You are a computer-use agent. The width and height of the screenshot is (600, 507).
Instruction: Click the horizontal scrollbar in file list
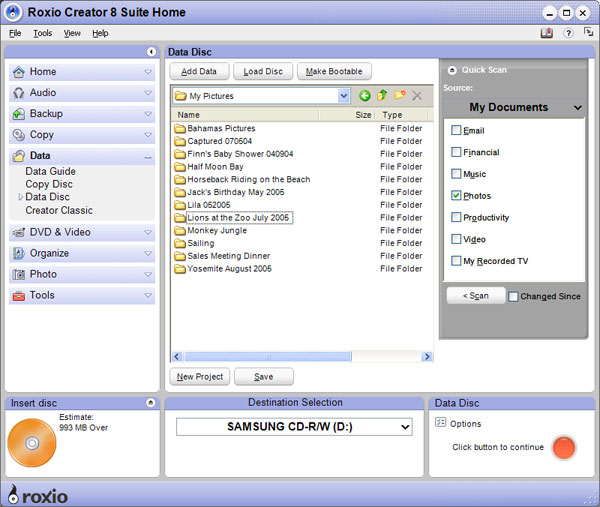pyautogui.click(x=267, y=356)
